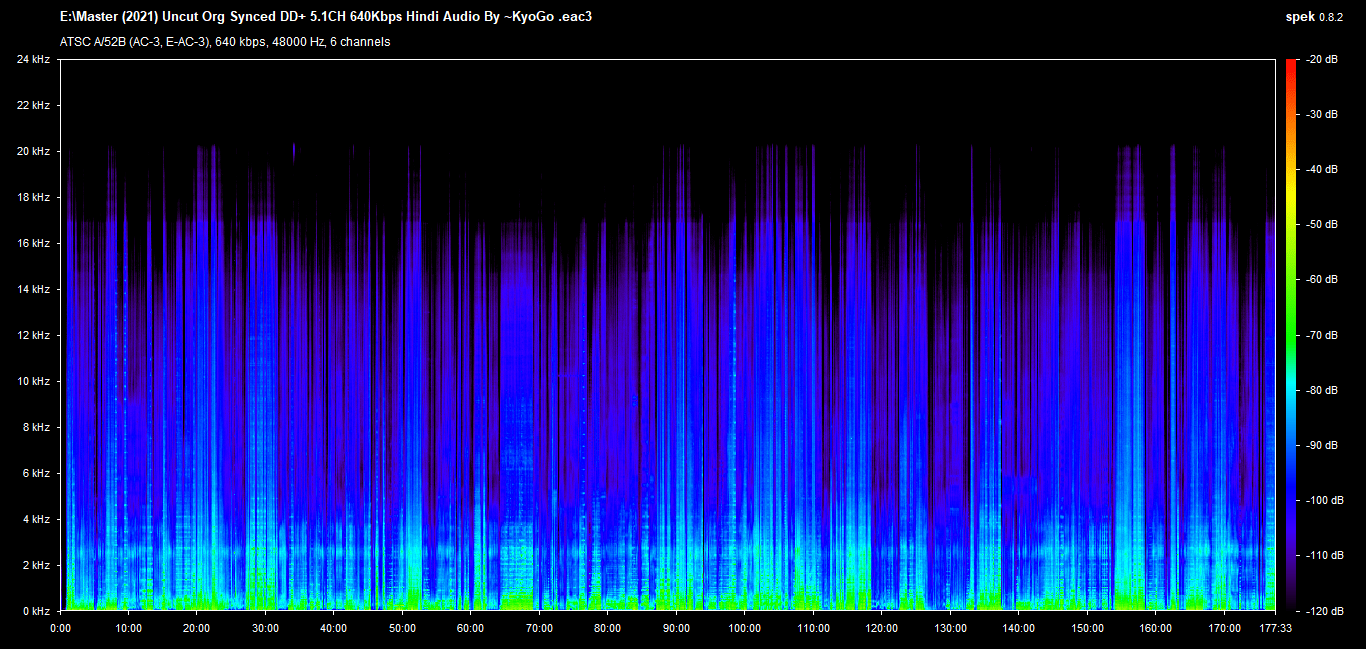Click the 6 kHz frequency axis label

36,474
